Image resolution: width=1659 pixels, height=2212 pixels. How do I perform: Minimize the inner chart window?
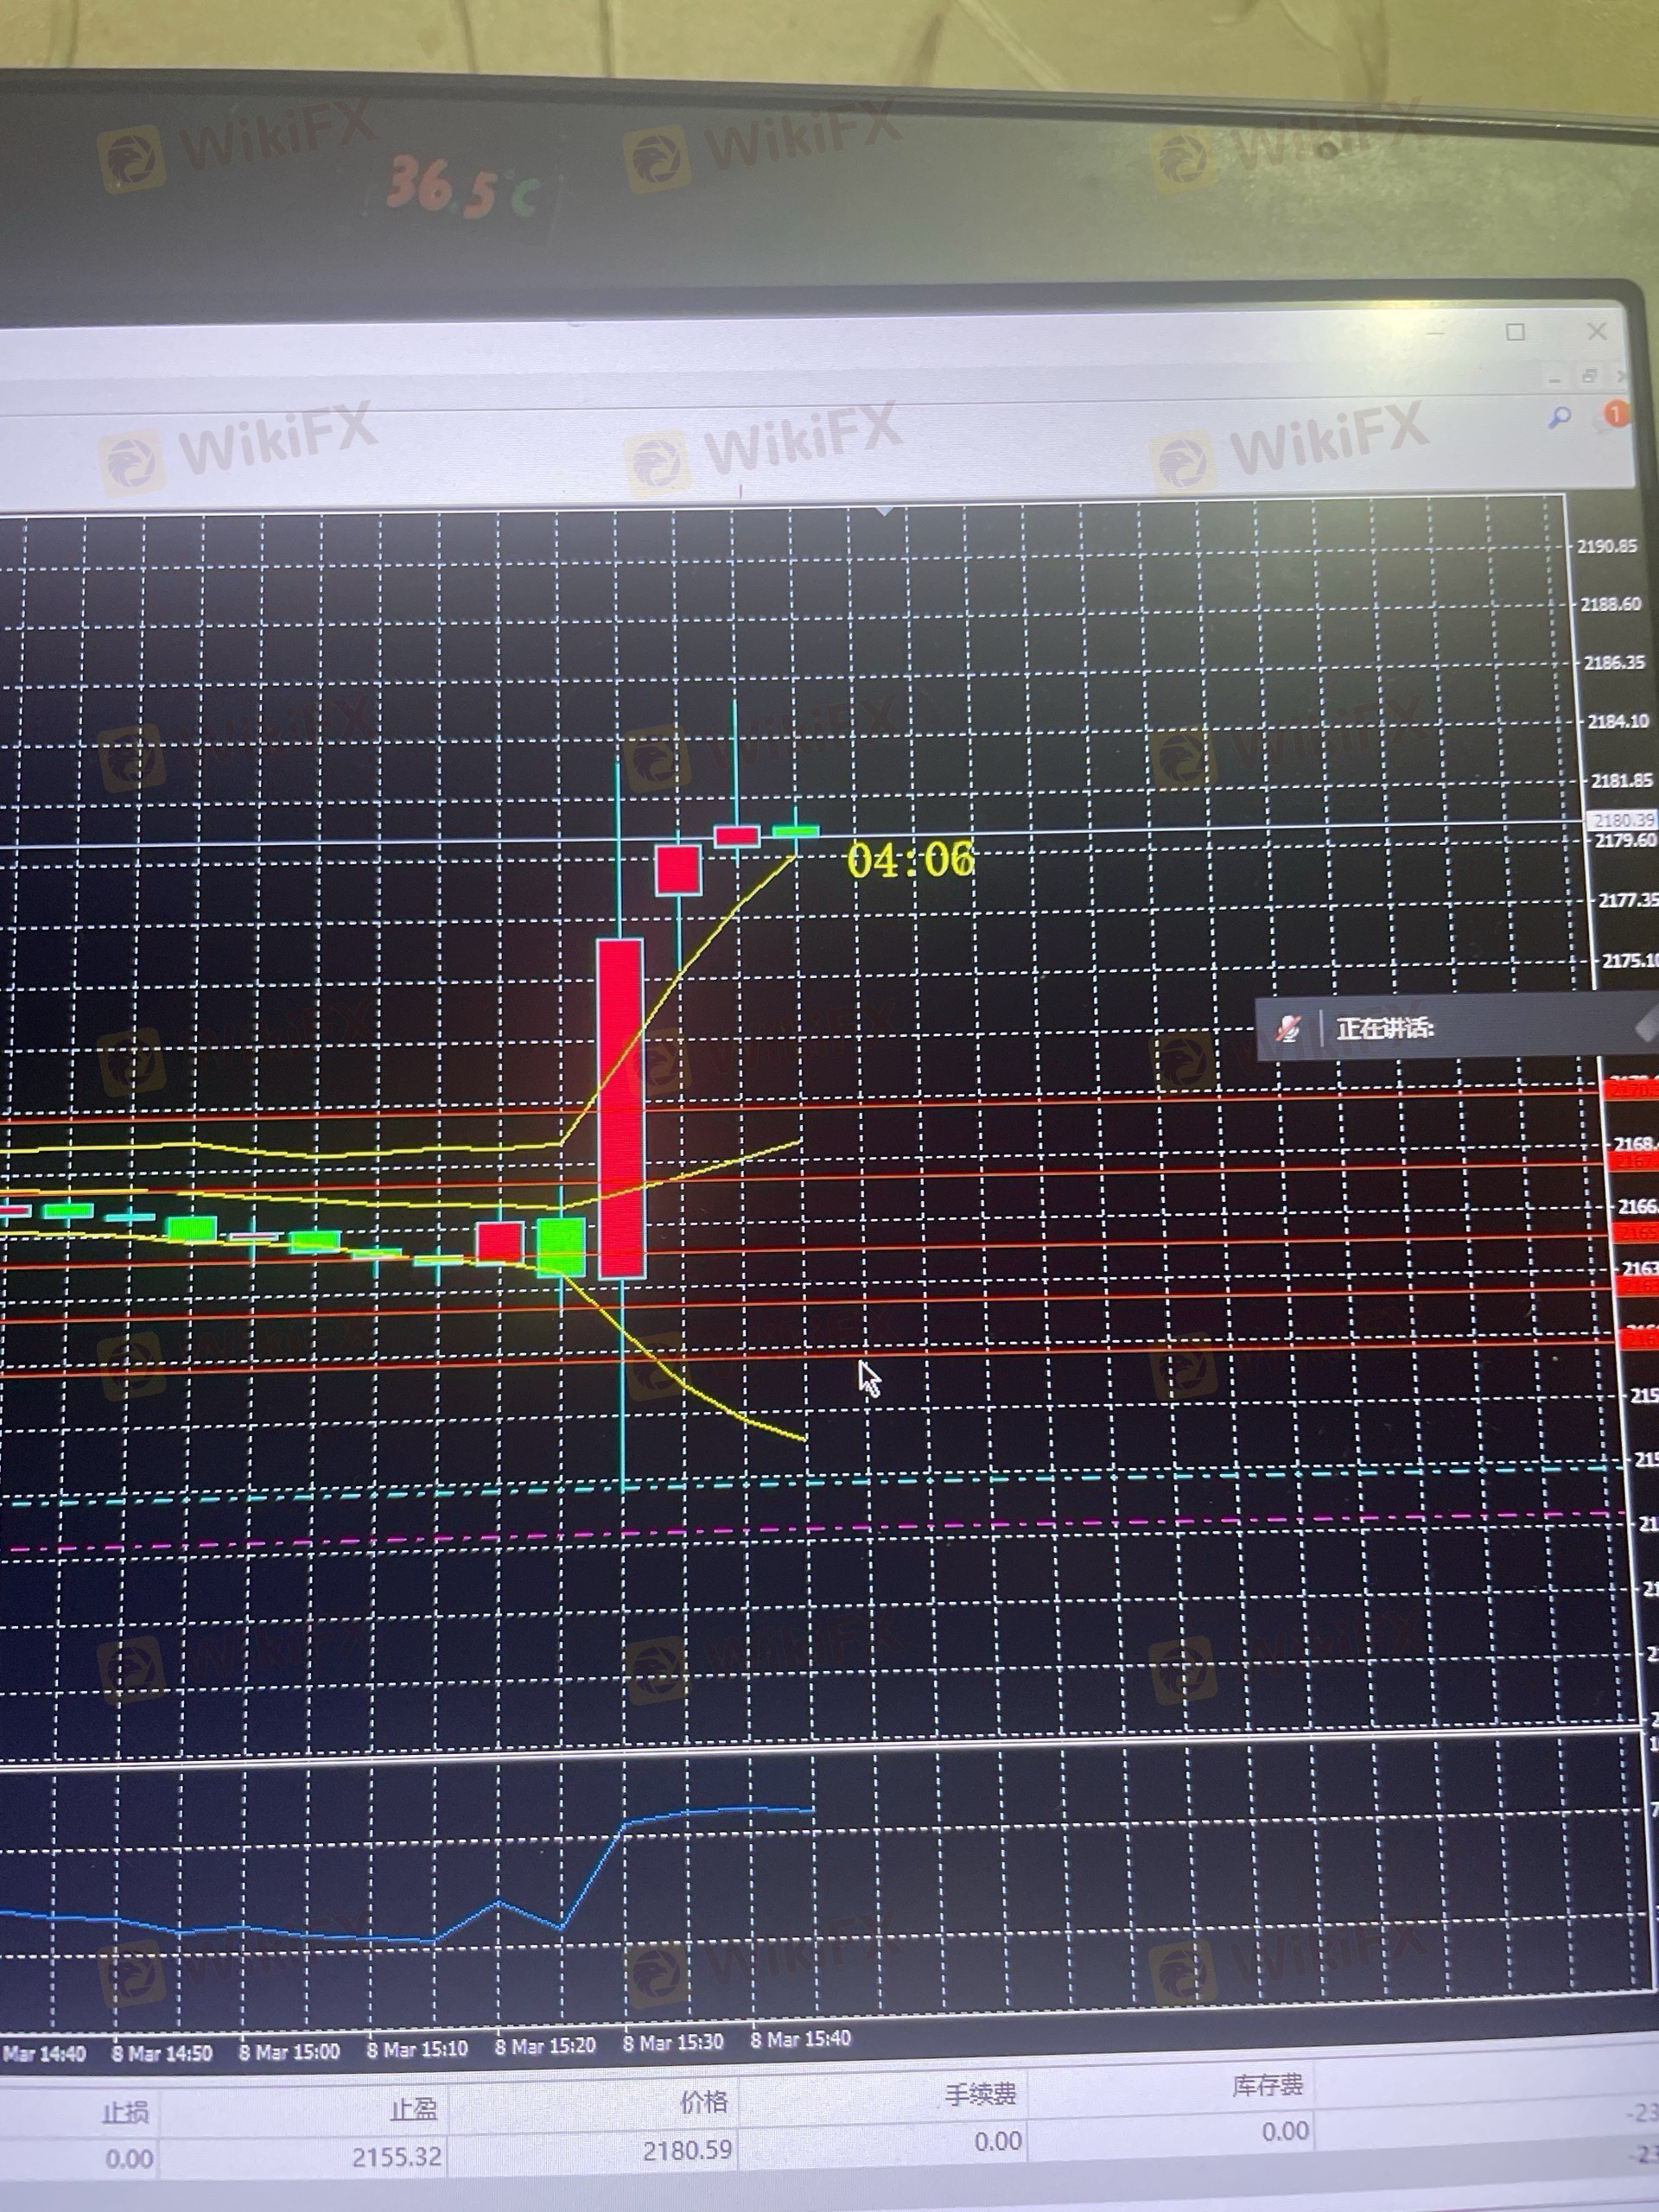[1553, 379]
